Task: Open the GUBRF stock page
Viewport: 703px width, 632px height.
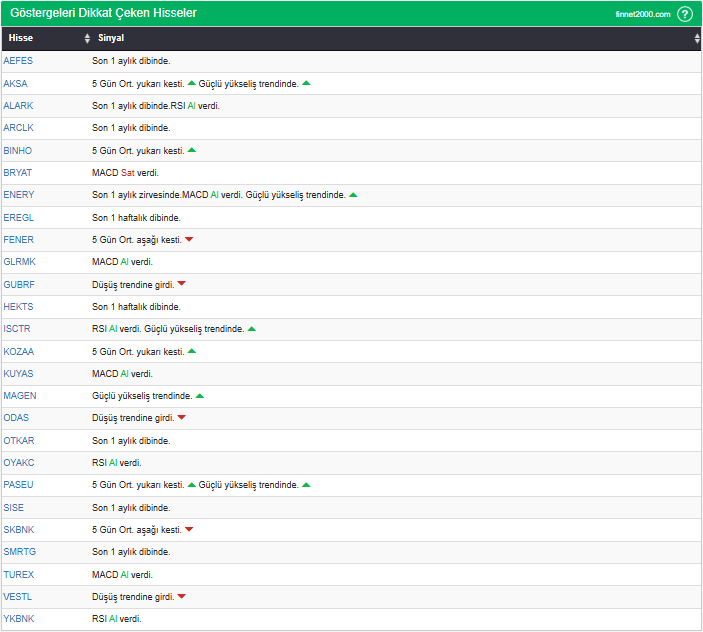Action: [18, 284]
